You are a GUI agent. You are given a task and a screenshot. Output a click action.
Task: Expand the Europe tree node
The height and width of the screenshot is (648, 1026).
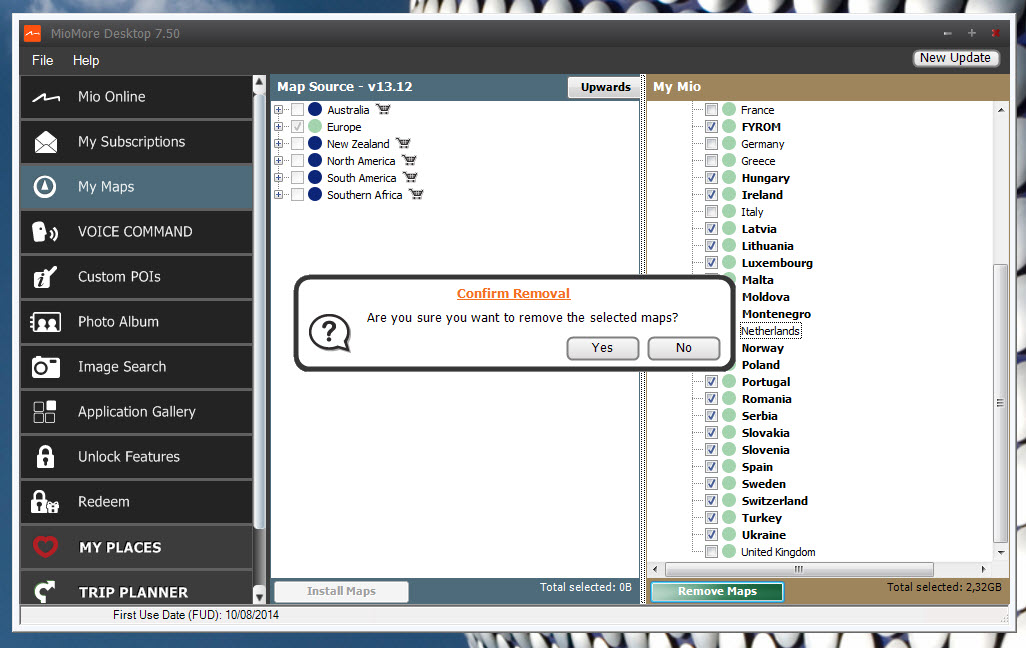pos(279,126)
